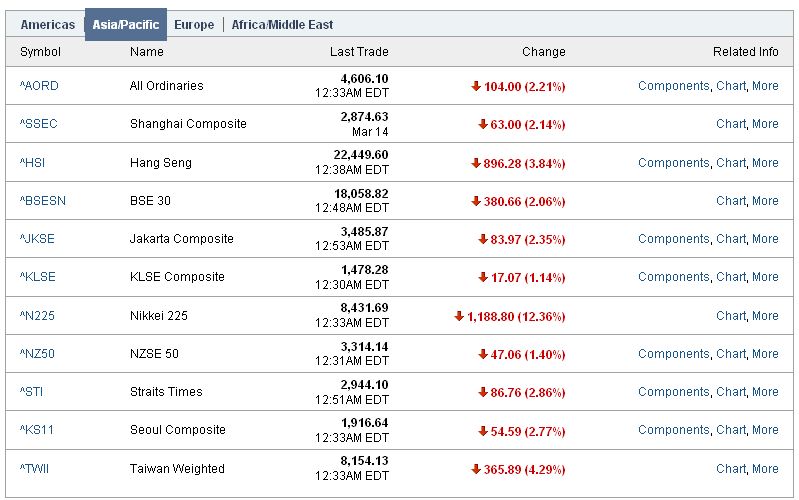Click the Symbol column header
This screenshot has height=500, width=799.
click(x=40, y=51)
